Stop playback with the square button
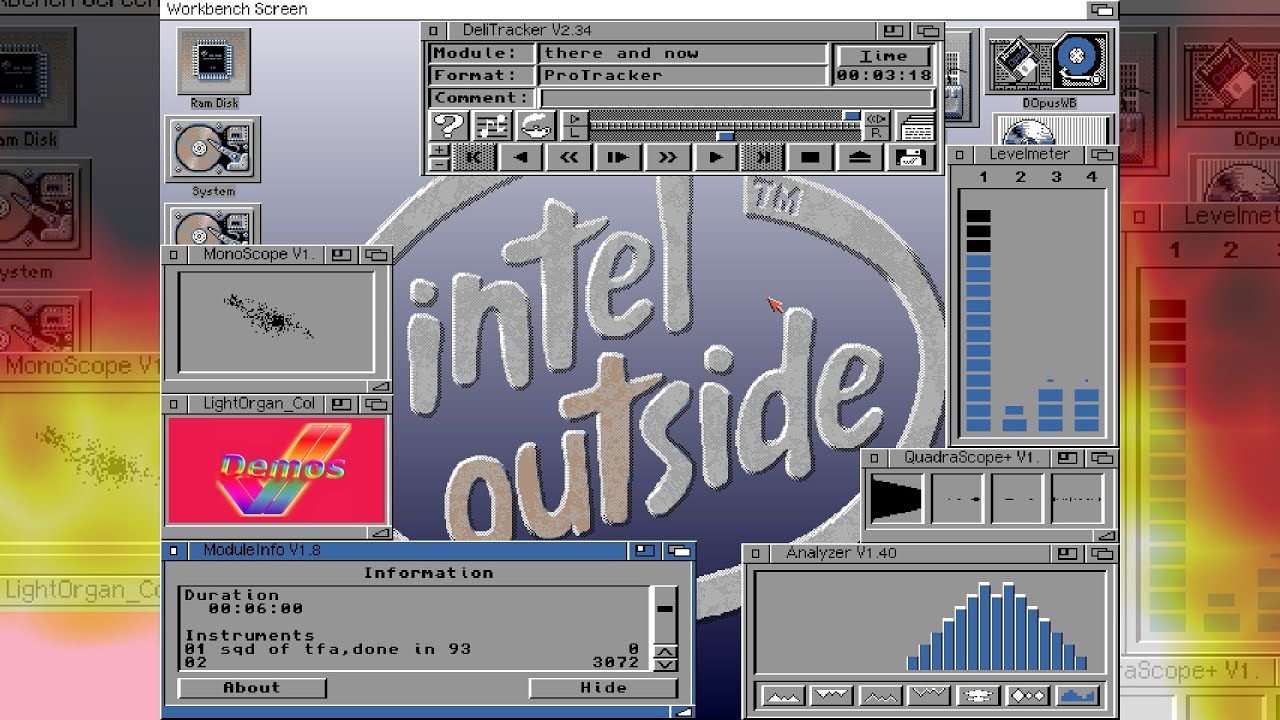Screen dimensions: 1280x720 pos(811,157)
